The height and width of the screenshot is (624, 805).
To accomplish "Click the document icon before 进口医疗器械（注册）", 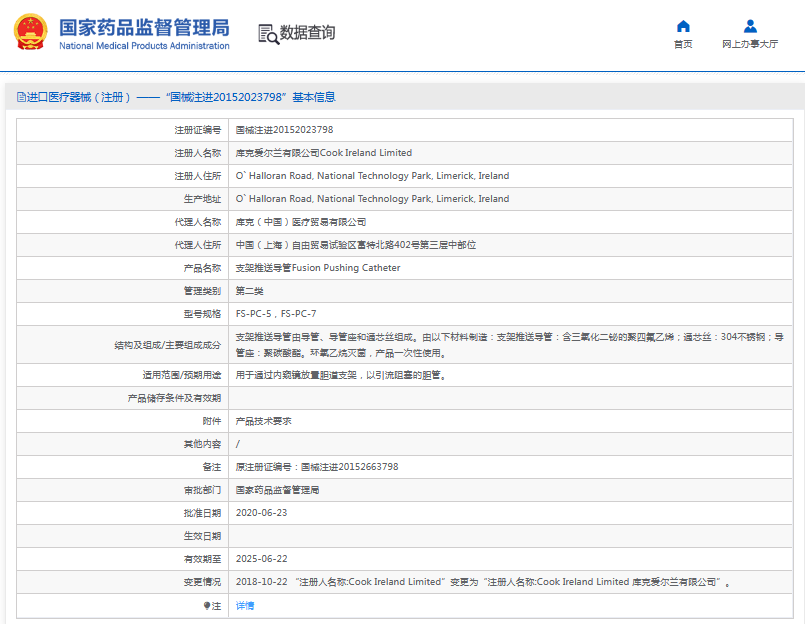I will [22, 96].
